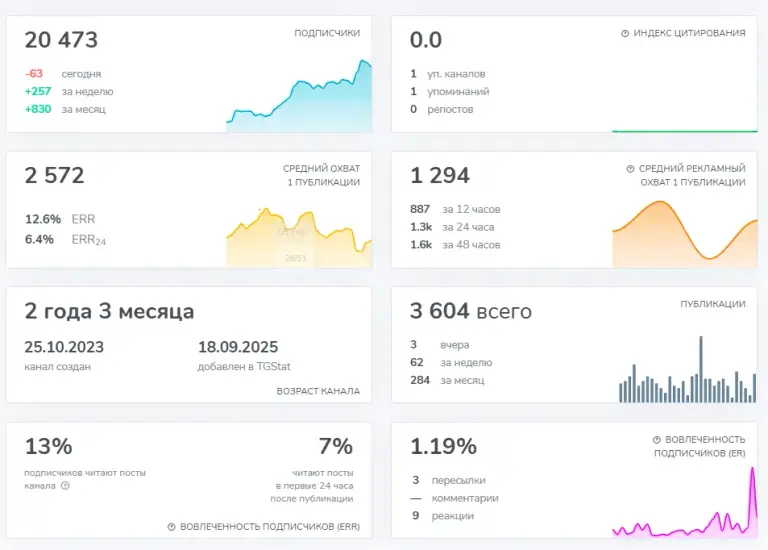
Task: Click the 284 за месяц publications row
Action: 447,380
